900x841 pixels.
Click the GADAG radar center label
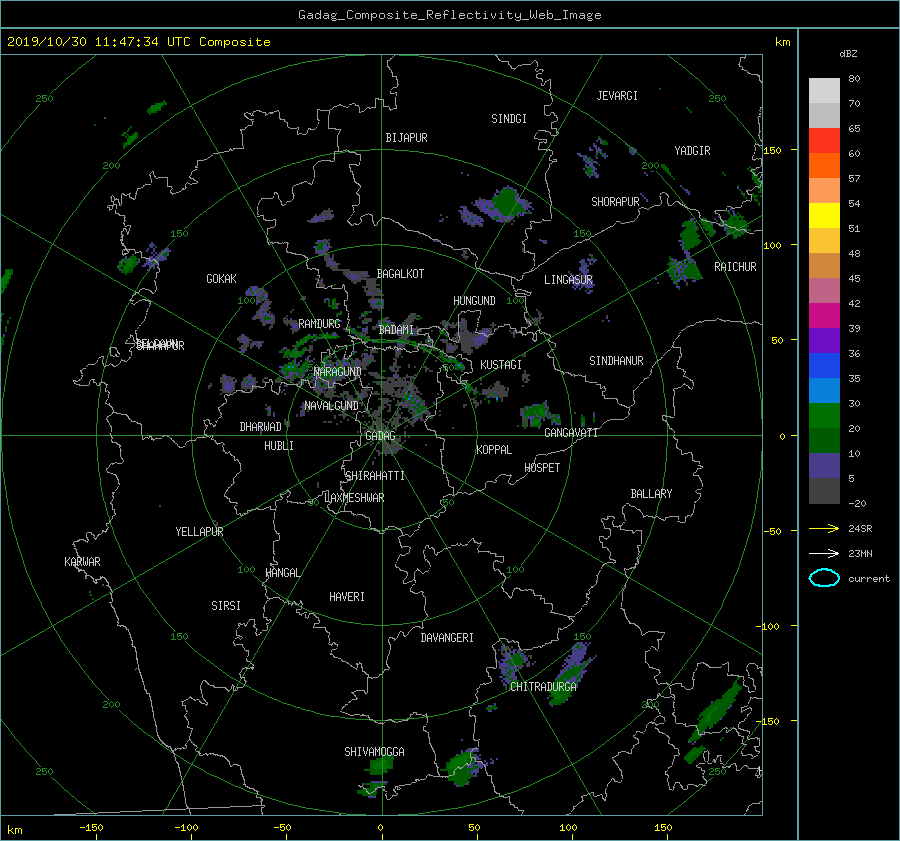pos(380,436)
